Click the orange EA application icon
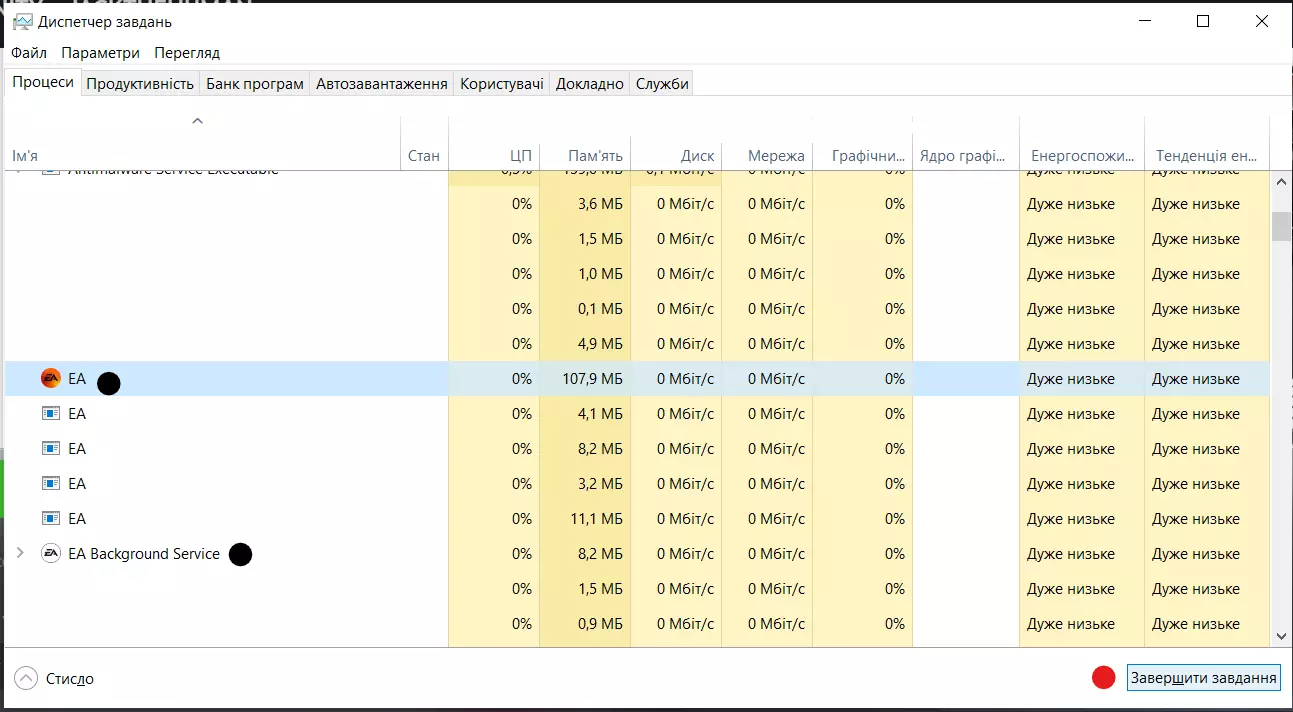The width and height of the screenshot is (1293, 712). coord(50,379)
